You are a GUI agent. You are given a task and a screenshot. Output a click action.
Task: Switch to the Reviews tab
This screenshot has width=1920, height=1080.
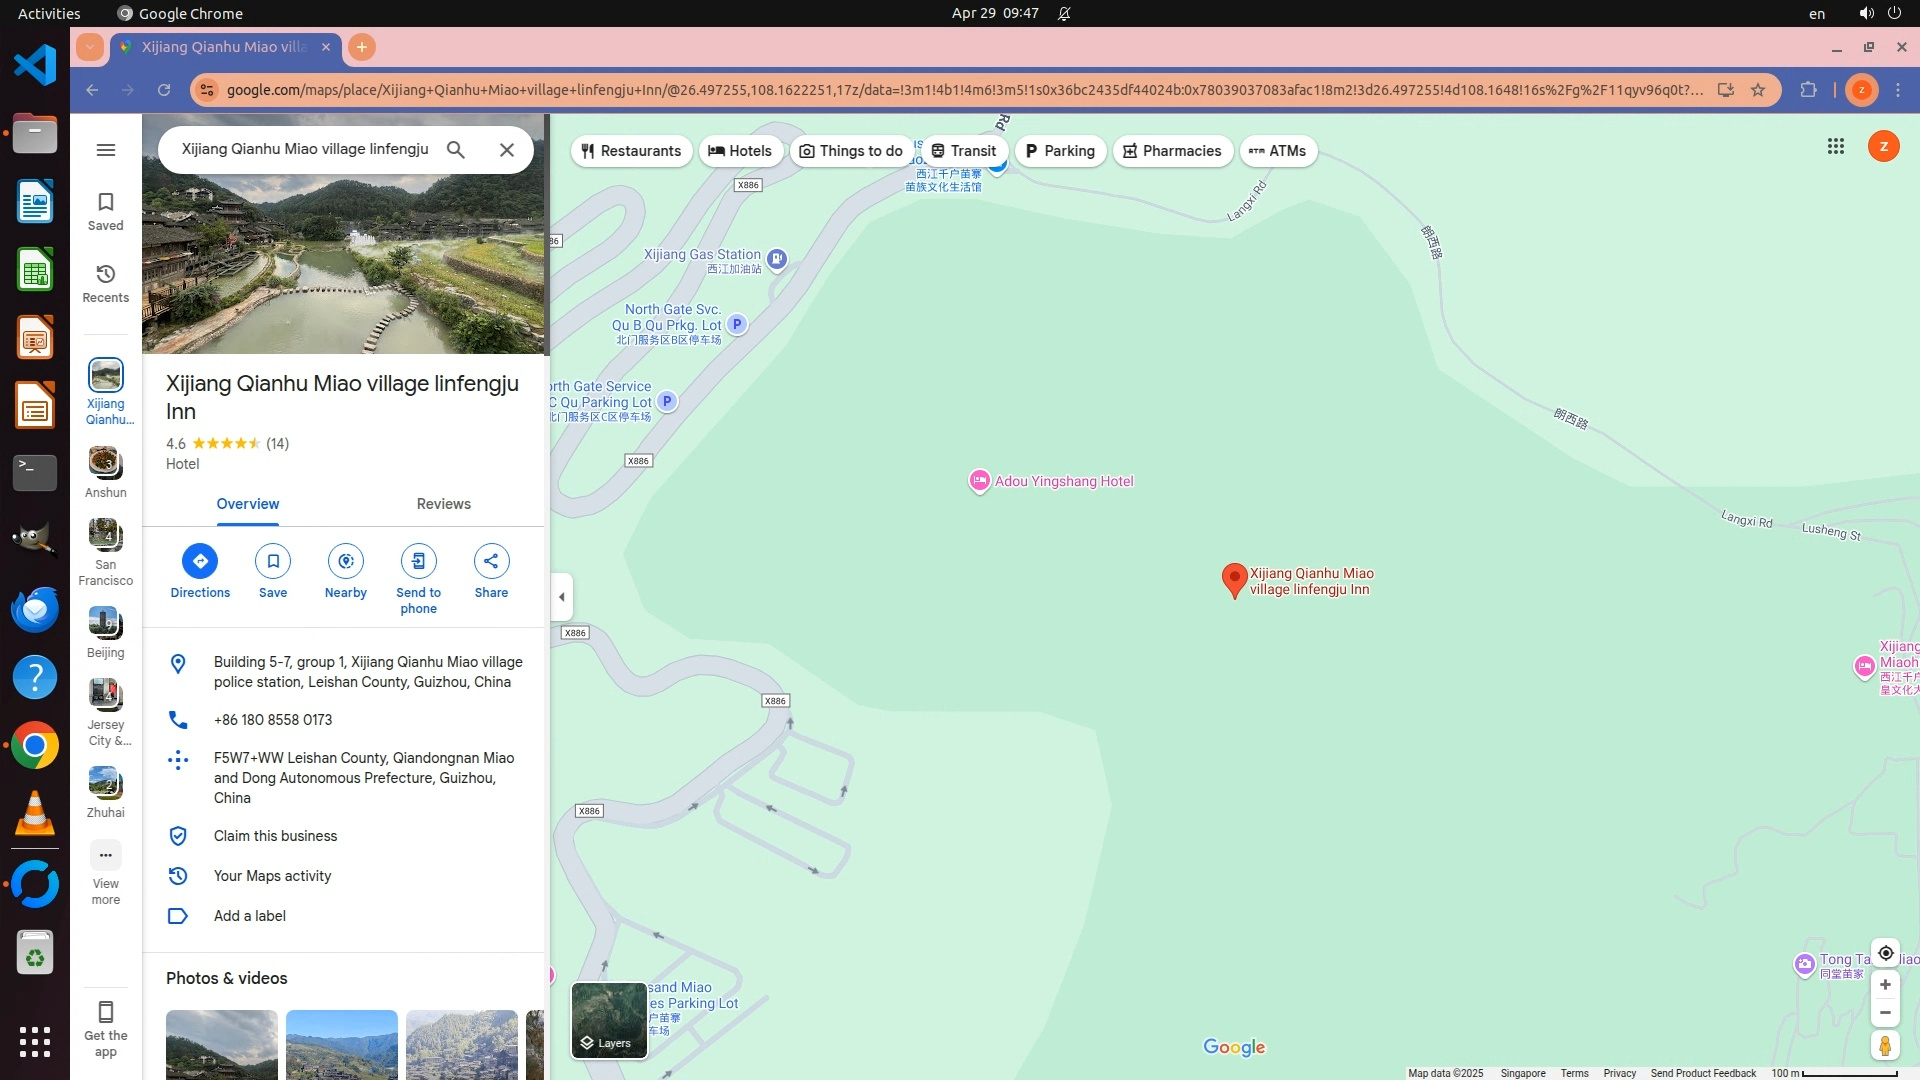(443, 504)
